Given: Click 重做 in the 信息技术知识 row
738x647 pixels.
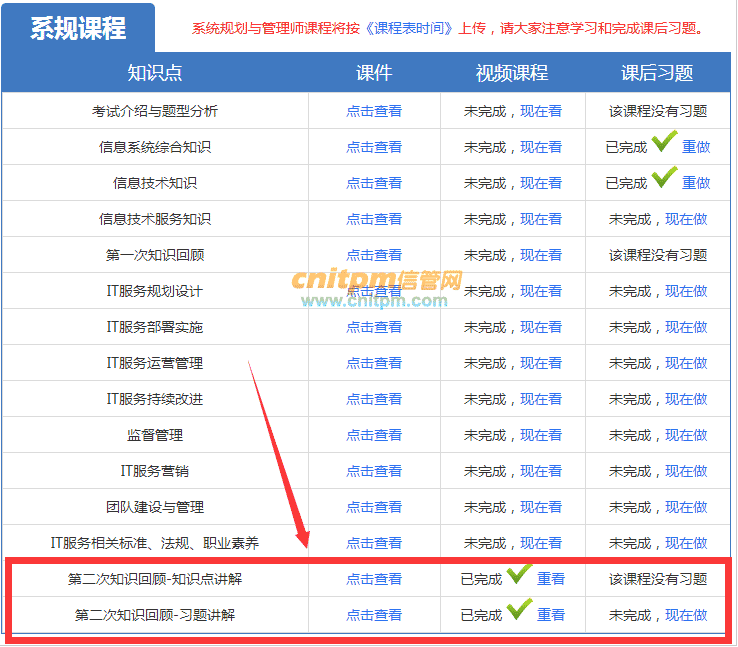Looking at the screenshot, I should click(696, 183).
